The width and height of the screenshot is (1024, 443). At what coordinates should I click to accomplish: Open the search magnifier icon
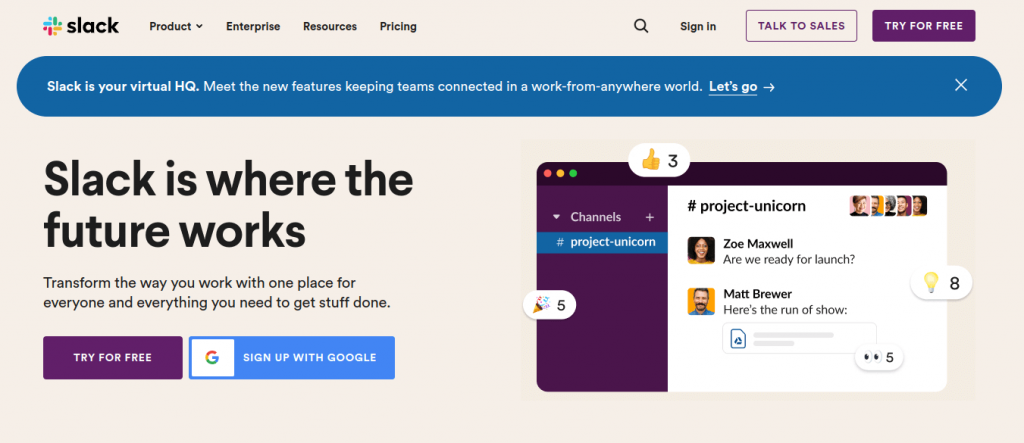[641, 26]
